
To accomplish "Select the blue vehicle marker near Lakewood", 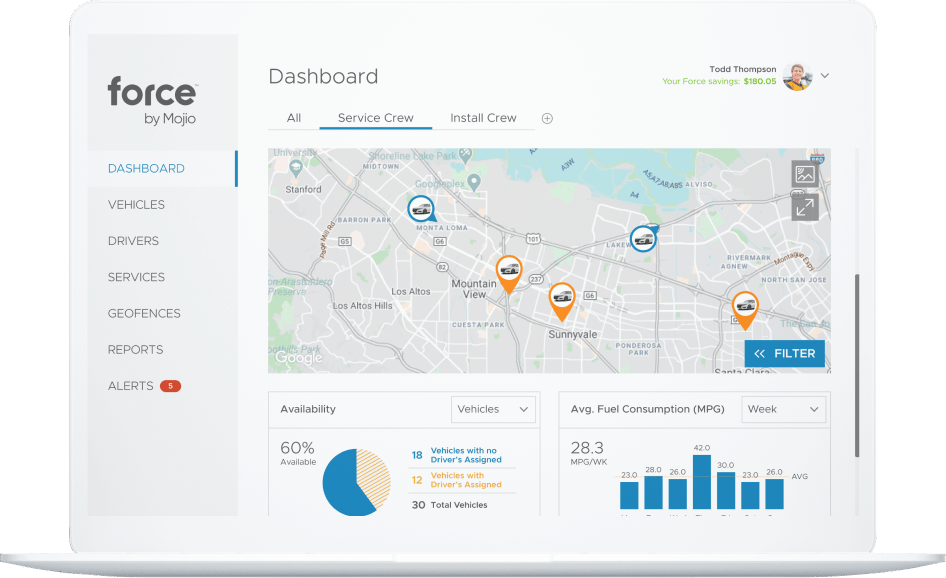I will (643, 238).
